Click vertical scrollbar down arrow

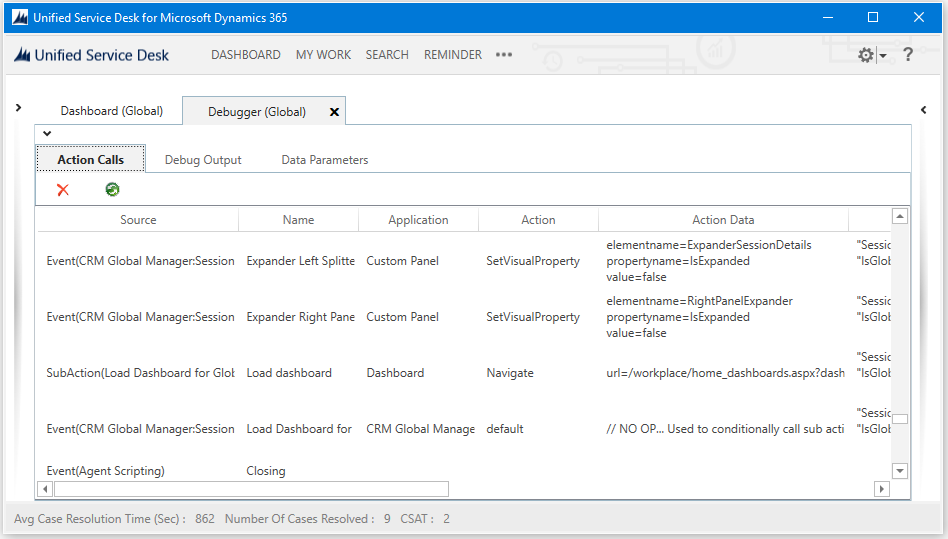click(900, 471)
